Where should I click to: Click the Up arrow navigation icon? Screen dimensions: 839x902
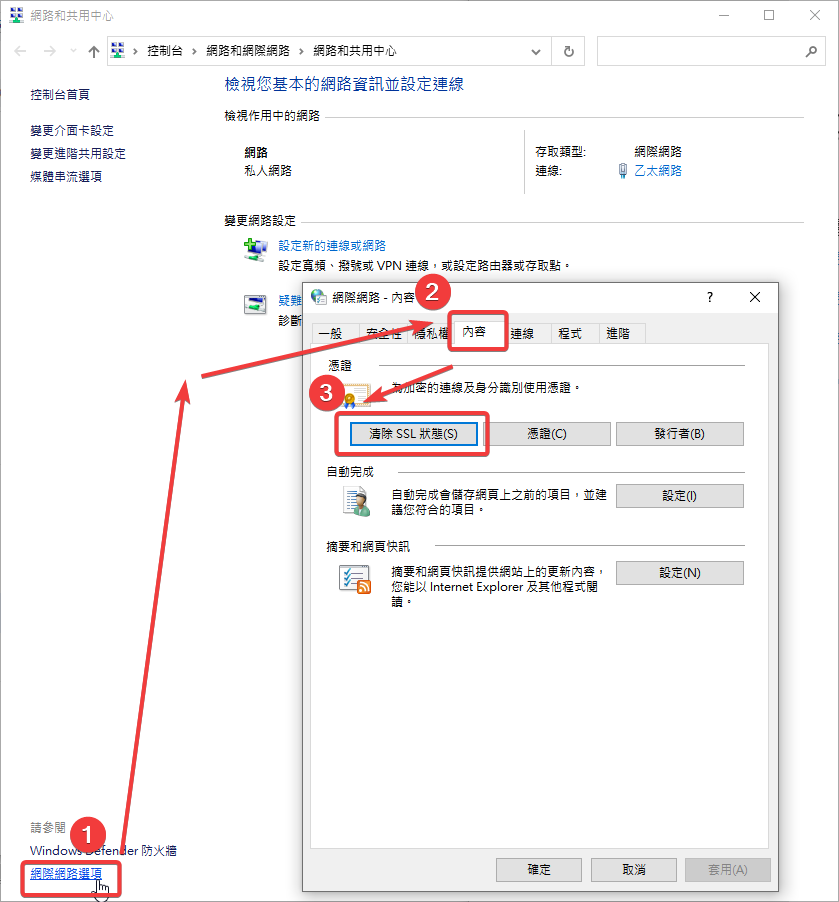tap(94, 51)
